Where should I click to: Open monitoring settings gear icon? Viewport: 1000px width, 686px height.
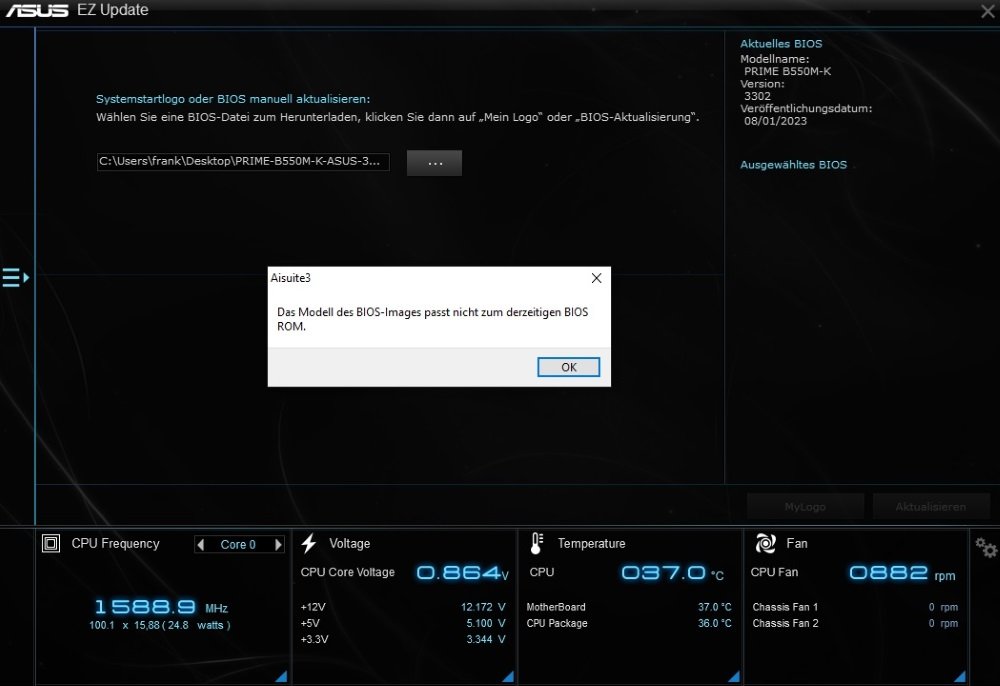986,547
